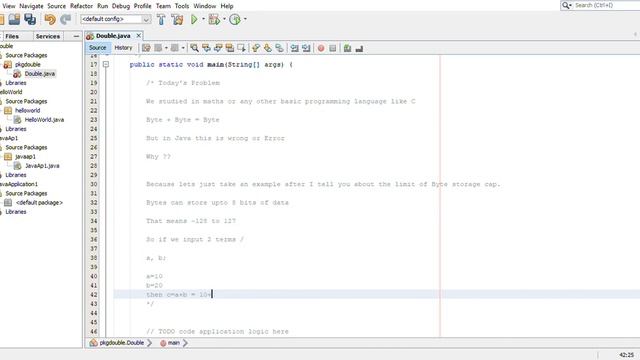Click main in the breadcrumb bar
Image resolution: width=640 pixels, height=360 pixels.
click(173, 343)
